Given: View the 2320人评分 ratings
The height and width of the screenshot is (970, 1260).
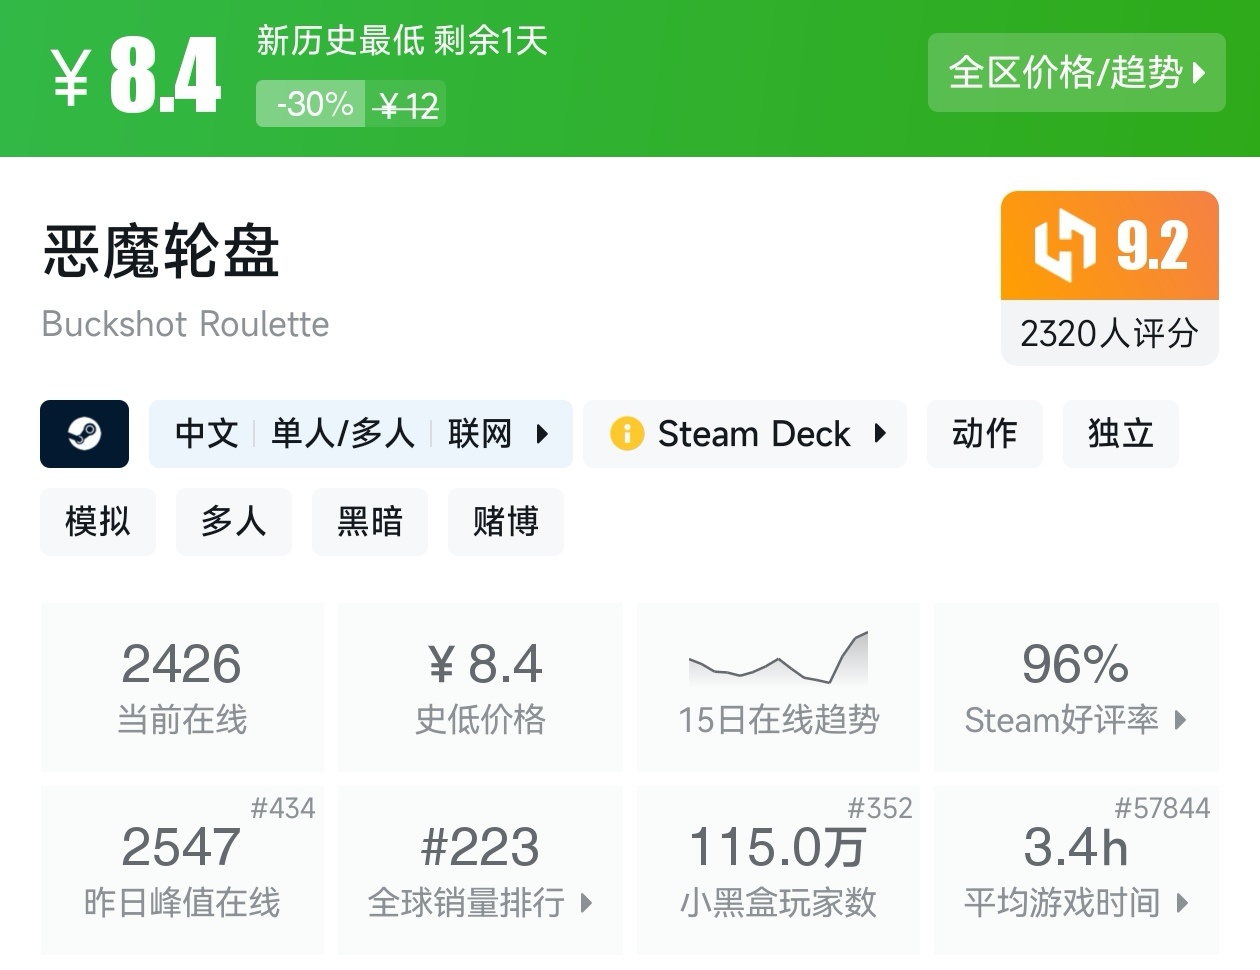Looking at the screenshot, I should click(x=1110, y=333).
